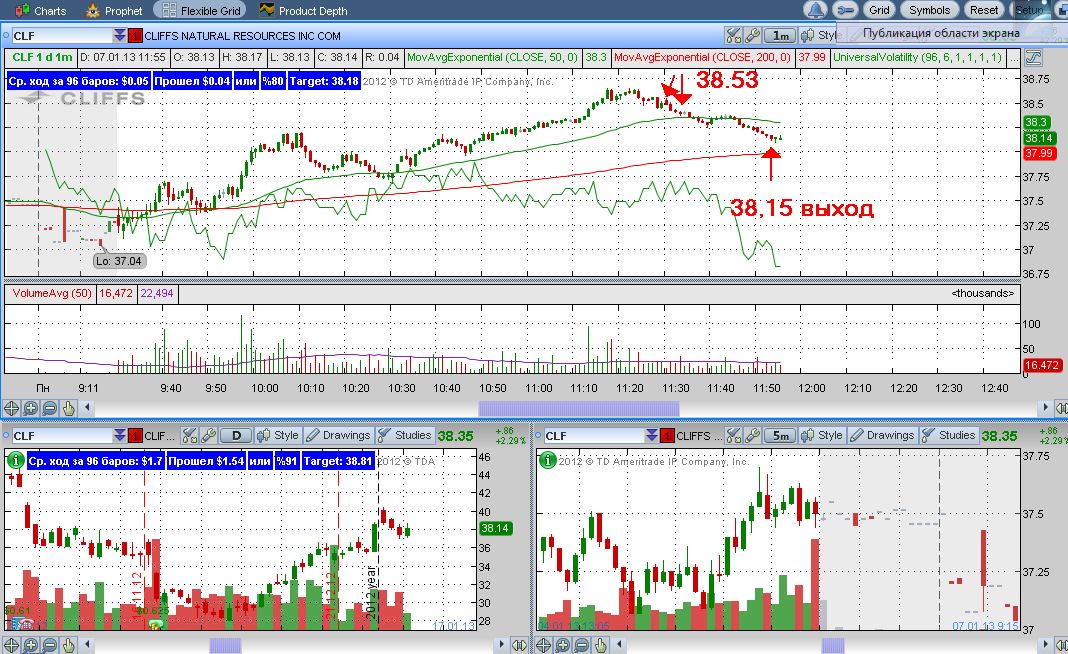Image resolution: width=1068 pixels, height=654 pixels.
Task: Open Style menu in top chart
Action: [x=820, y=35]
